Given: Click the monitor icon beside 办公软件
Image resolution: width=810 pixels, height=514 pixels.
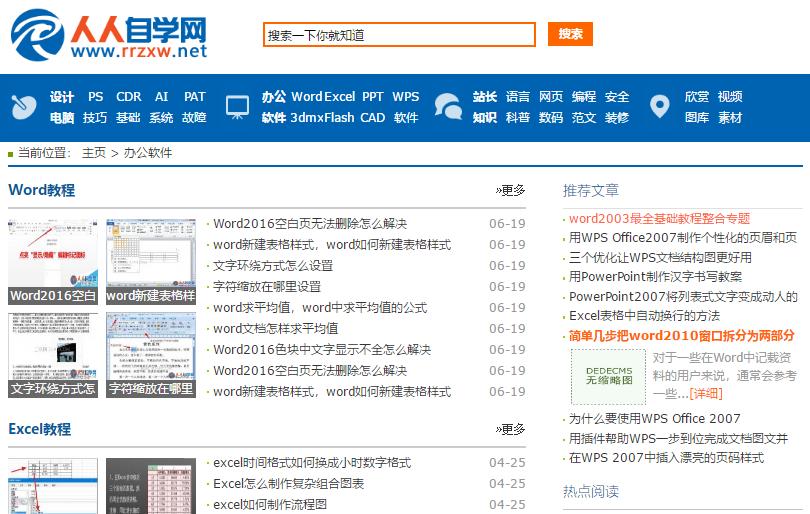Looking at the screenshot, I should coord(237,107).
